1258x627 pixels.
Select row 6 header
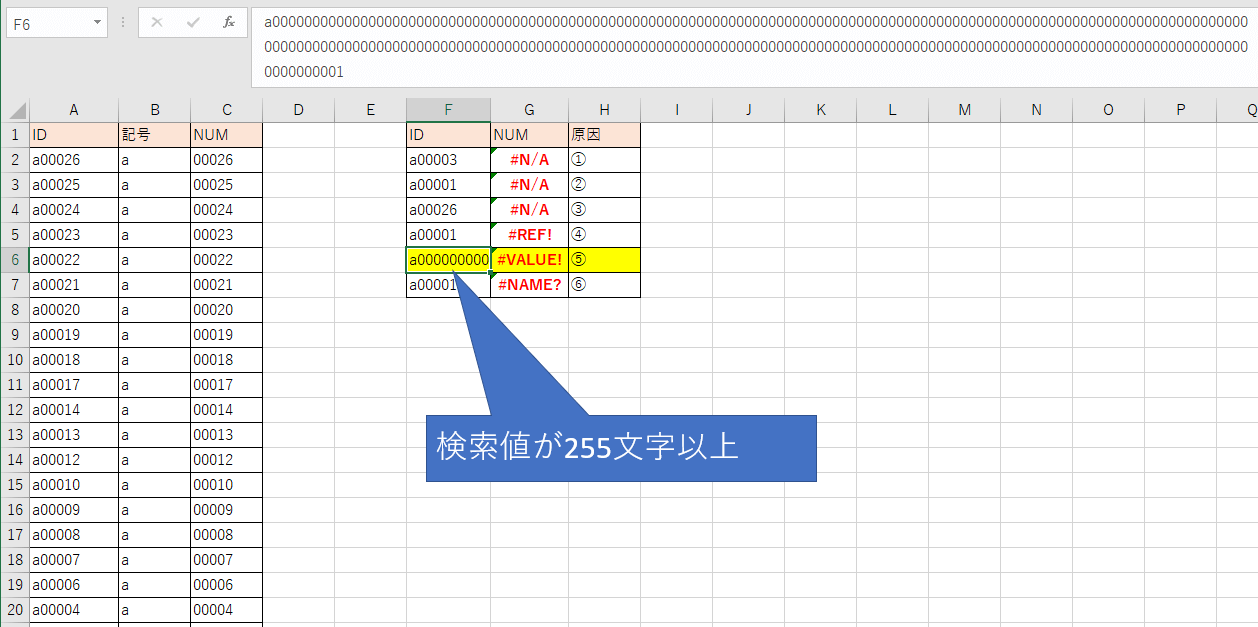click(15, 259)
